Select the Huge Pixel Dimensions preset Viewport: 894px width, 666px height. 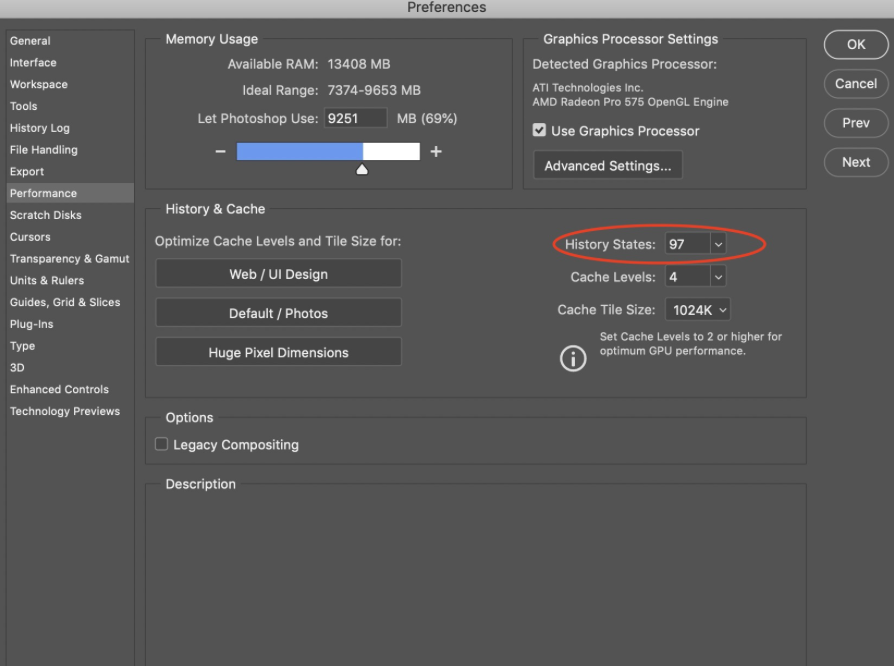pos(278,352)
